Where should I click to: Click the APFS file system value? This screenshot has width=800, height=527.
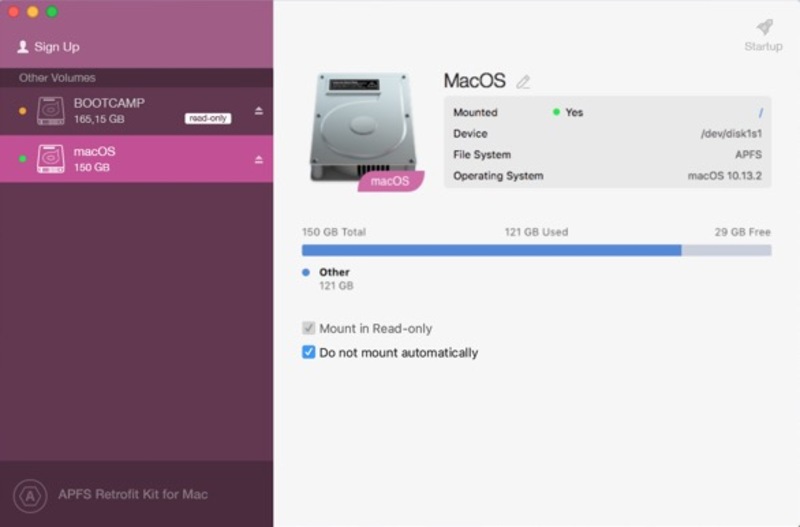tap(748, 155)
